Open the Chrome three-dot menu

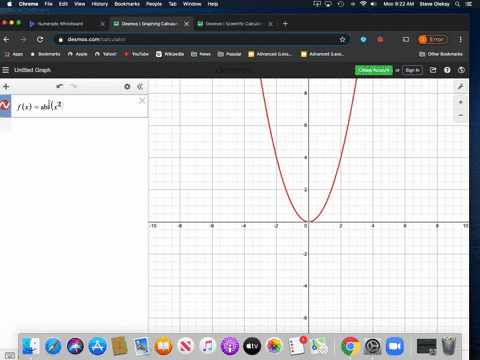pyautogui.click(x=461, y=39)
